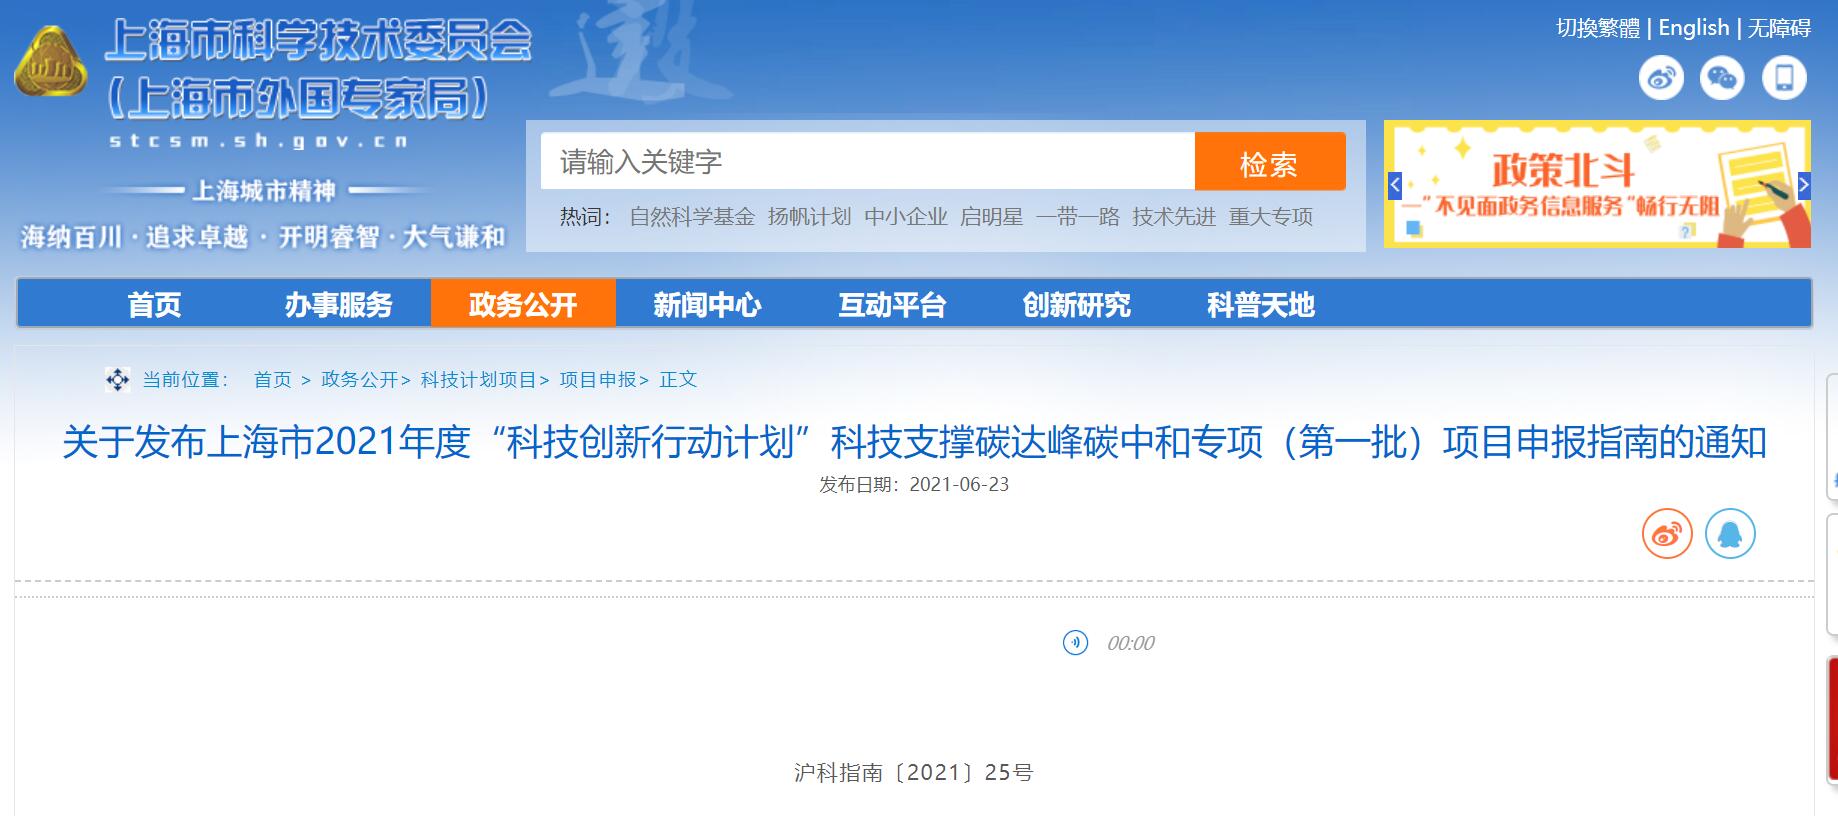Open the 政策北斗 banner image
This screenshot has width=1838, height=816.
click(x=1597, y=185)
